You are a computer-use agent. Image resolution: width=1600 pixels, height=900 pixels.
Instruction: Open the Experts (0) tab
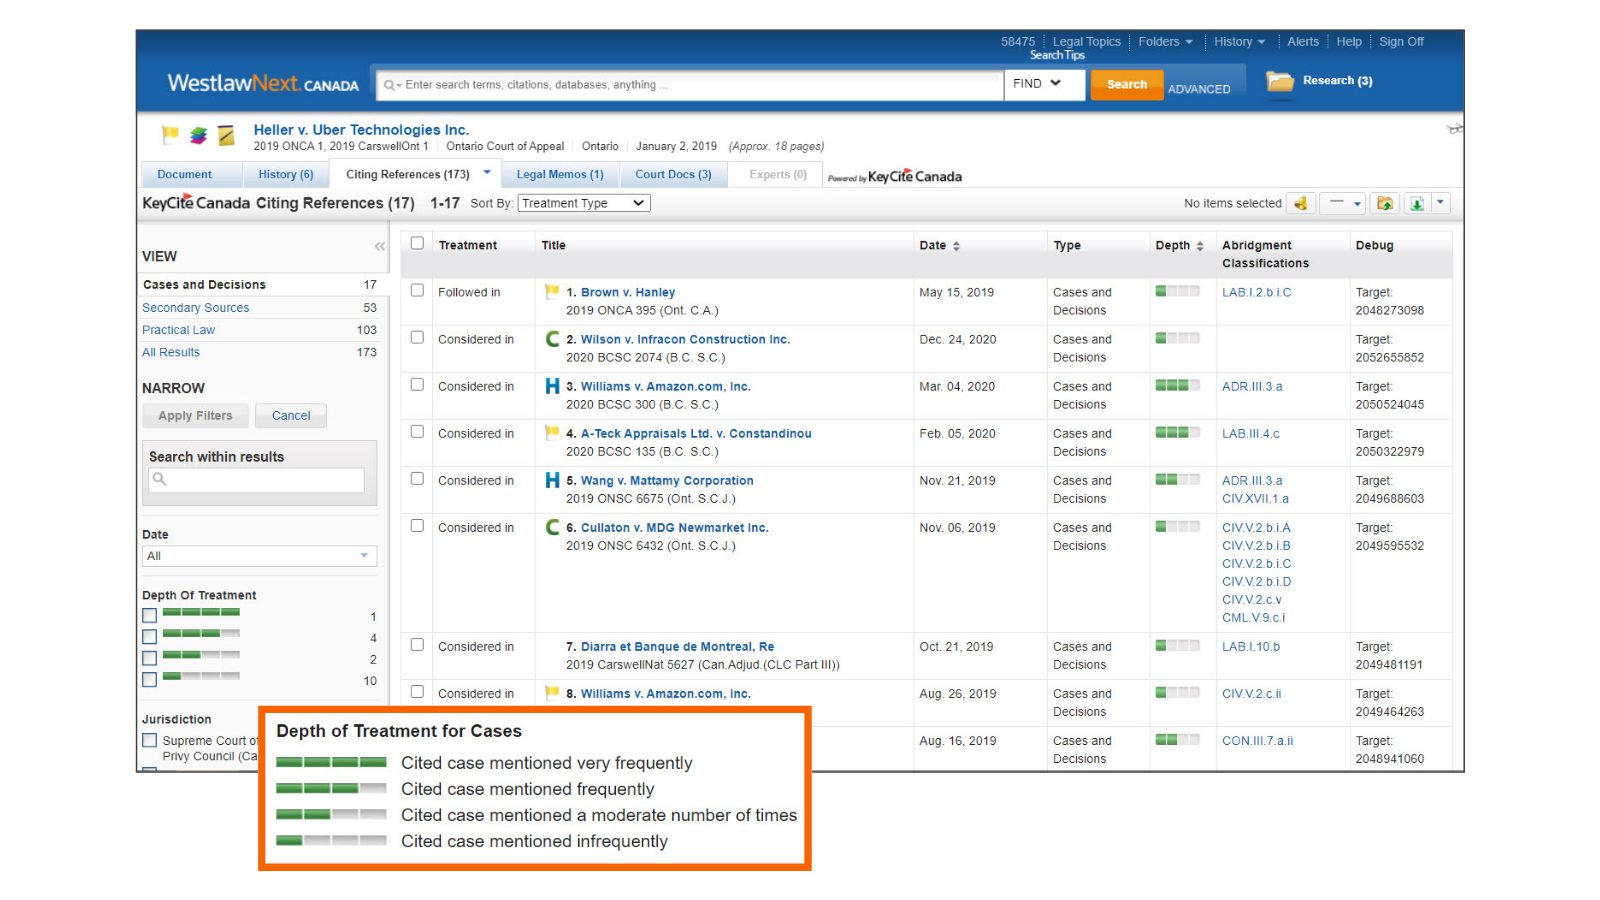pyautogui.click(x=778, y=174)
